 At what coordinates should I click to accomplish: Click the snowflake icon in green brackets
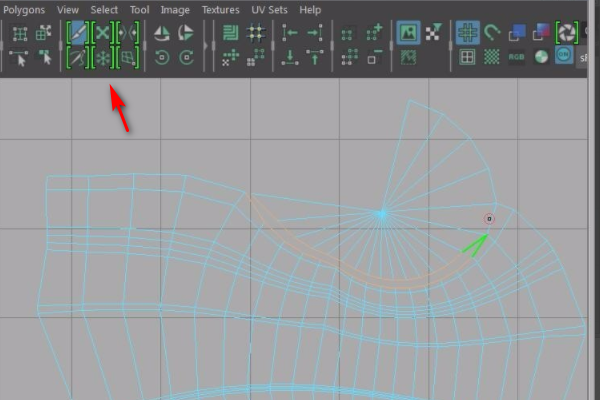pyautogui.click(x=103, y=58)
